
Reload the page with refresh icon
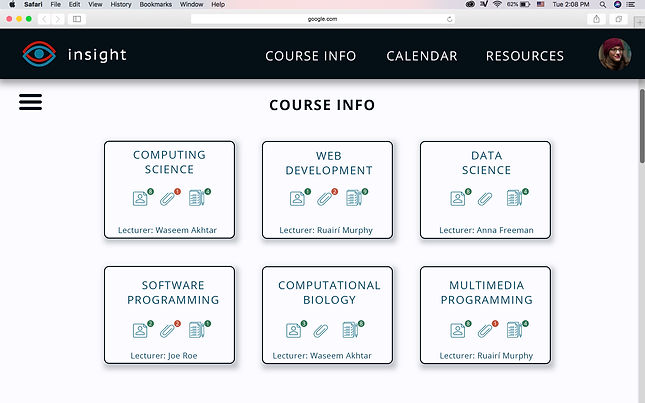click(x=449, y=19)
